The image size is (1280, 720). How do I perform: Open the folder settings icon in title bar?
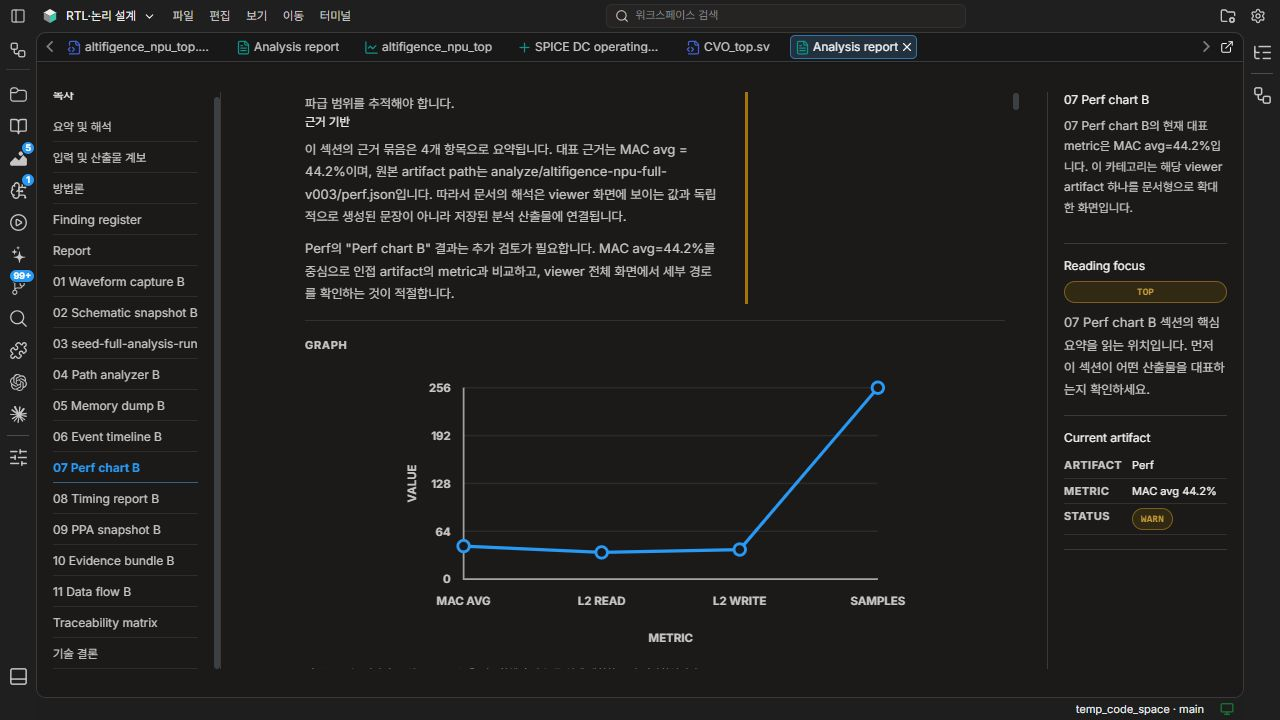1228,16
